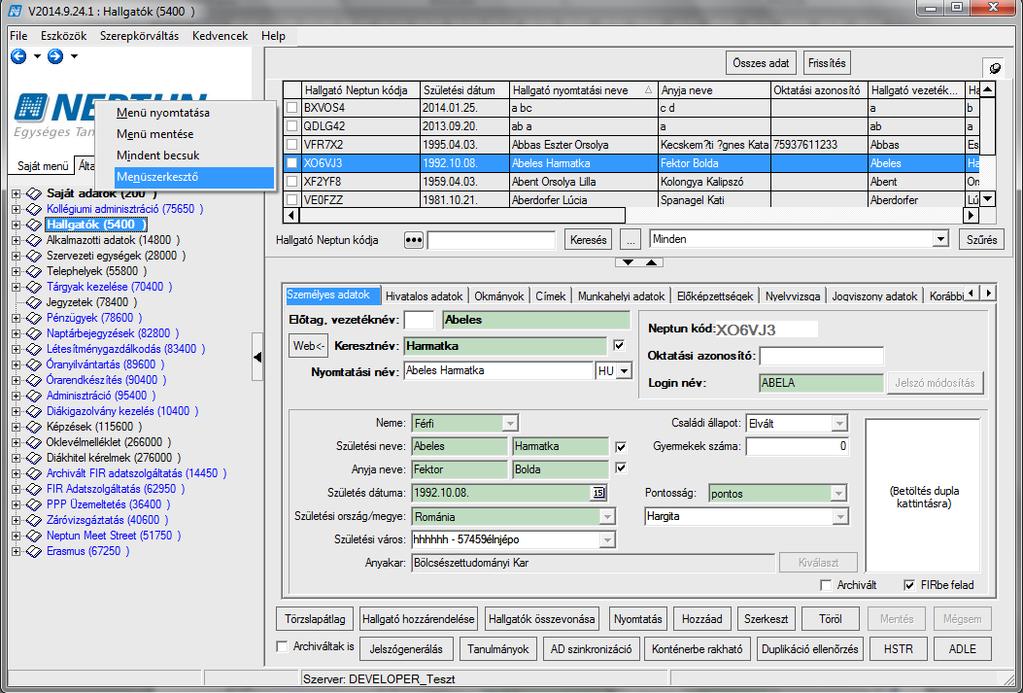Viewport: 1023px width, 693px height.
Task: Click the up arrow panel splitter
Action: 652,262
